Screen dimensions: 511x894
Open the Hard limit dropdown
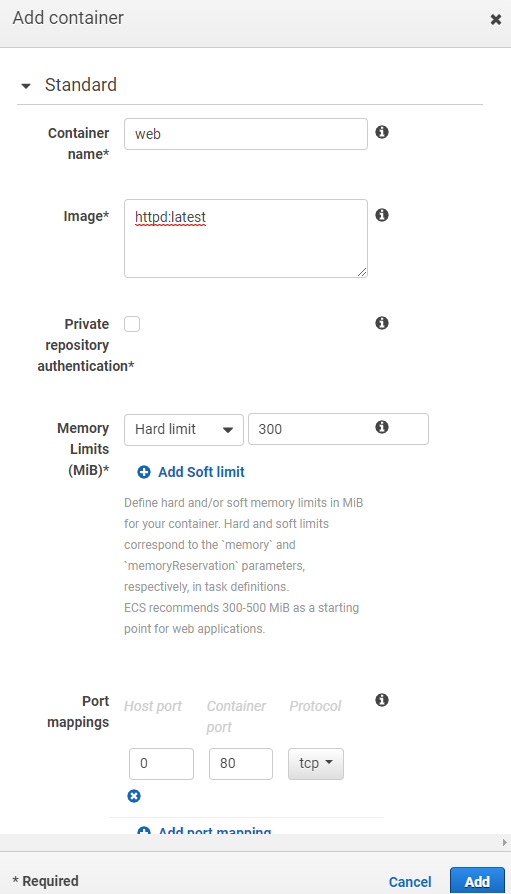pos(184,429)
